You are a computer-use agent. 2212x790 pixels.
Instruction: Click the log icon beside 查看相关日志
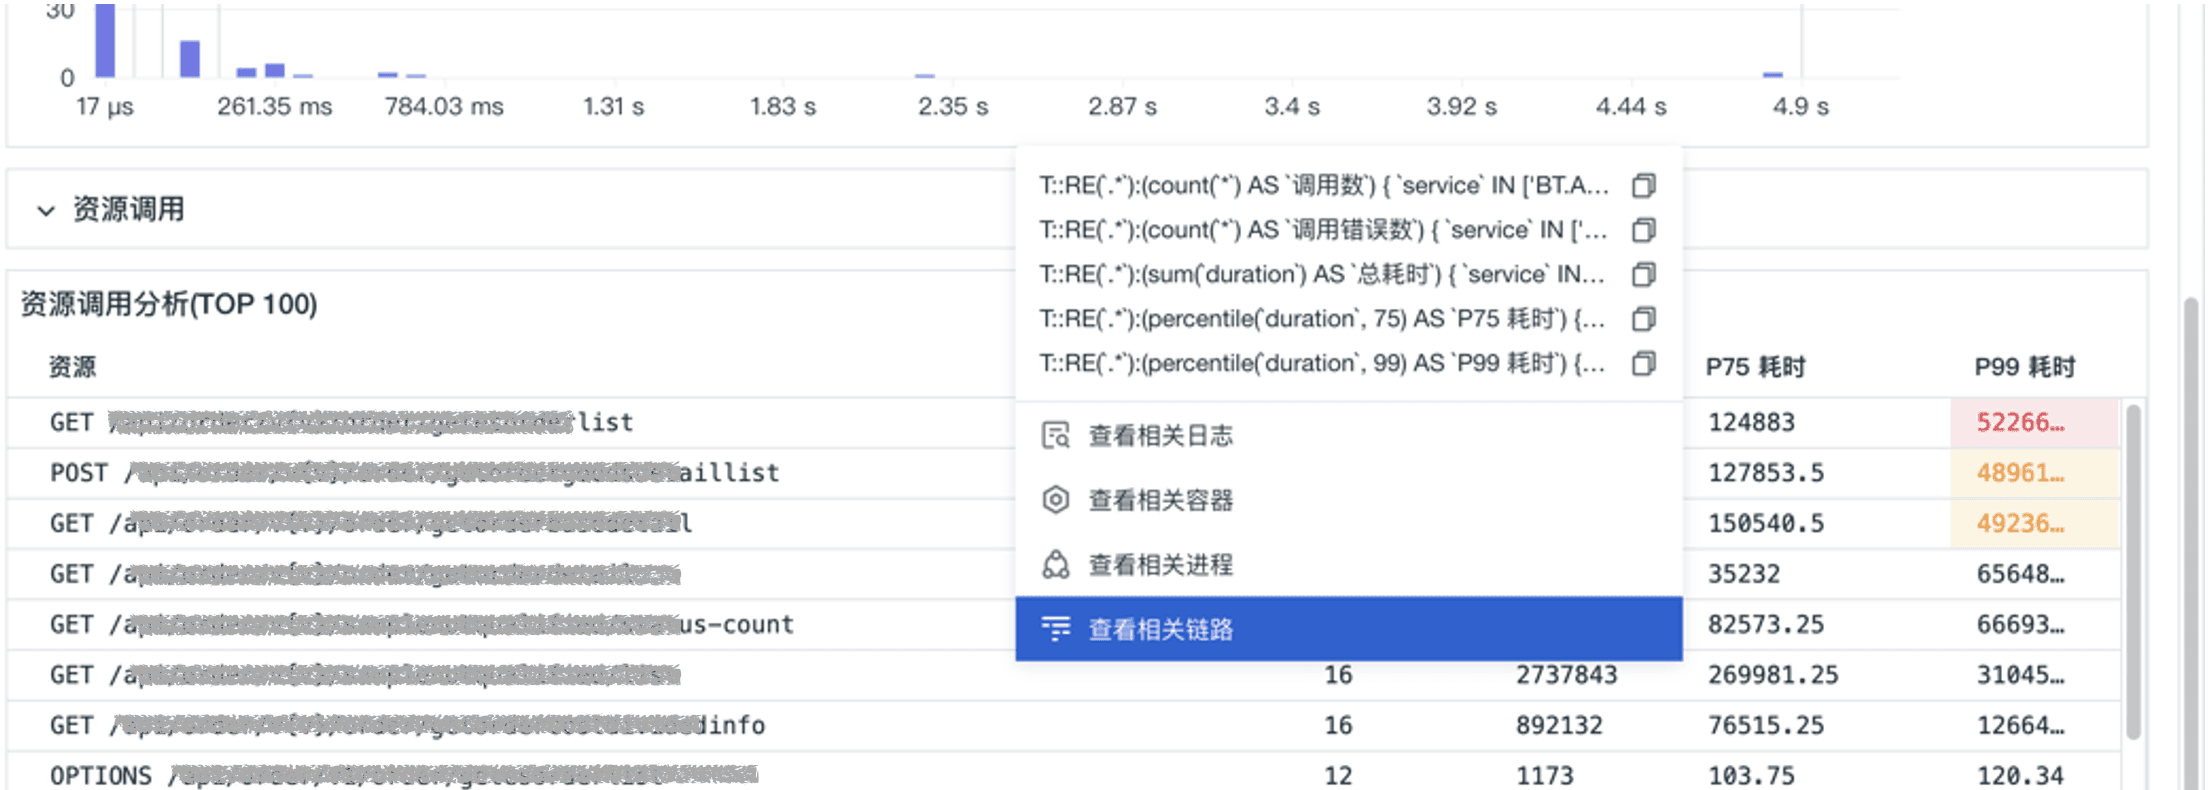click(x=1056, y=435)
